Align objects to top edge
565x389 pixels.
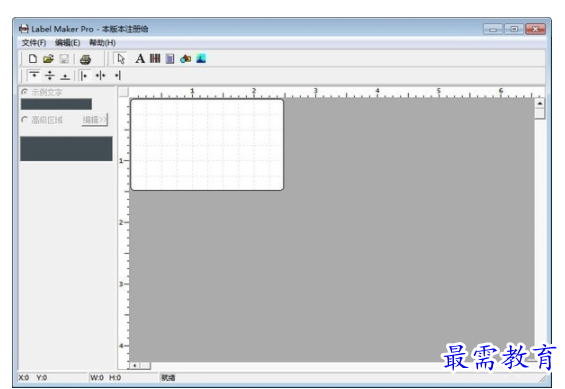[x=34, y=75]
